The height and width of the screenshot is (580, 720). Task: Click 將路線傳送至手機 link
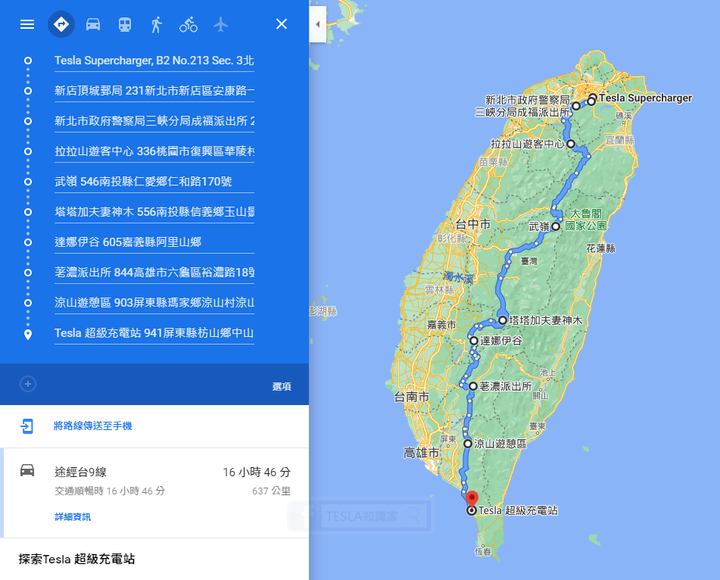93,426
